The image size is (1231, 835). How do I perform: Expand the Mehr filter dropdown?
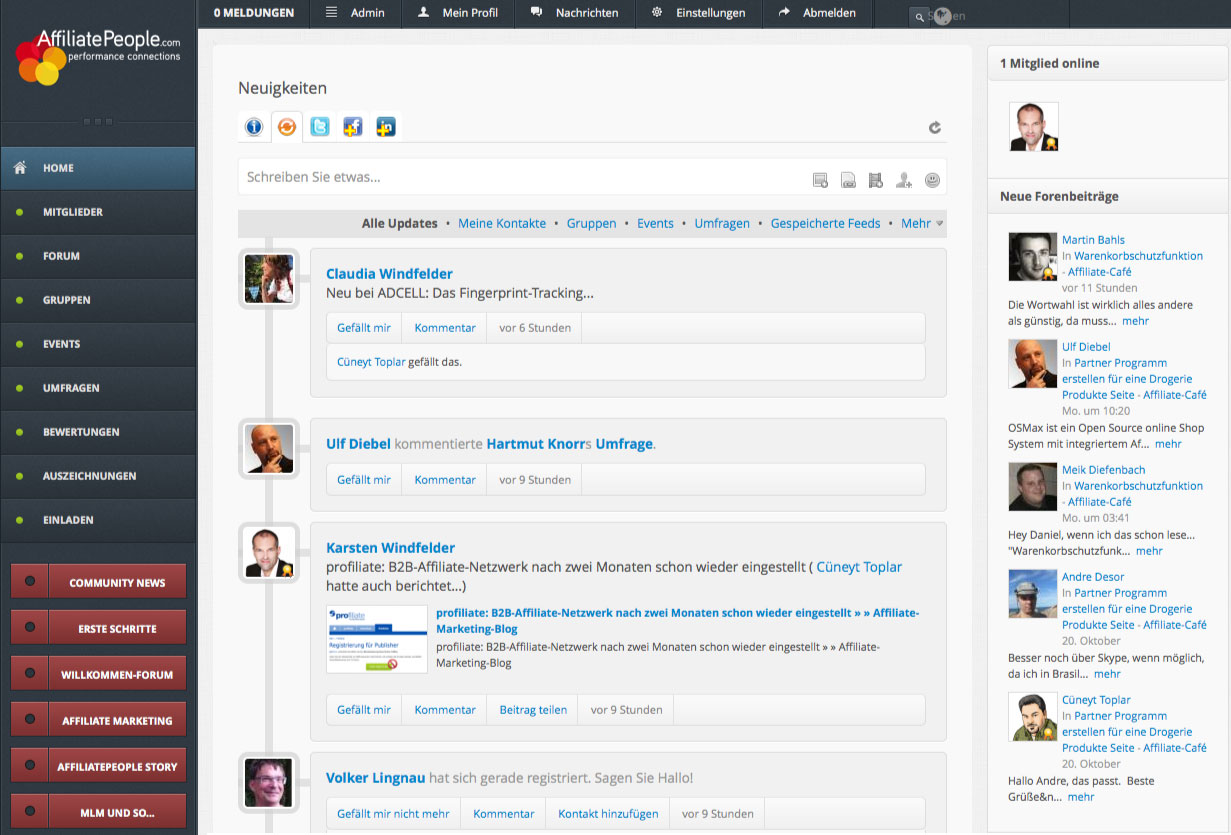pyautogui.click(x=921, y=224)
